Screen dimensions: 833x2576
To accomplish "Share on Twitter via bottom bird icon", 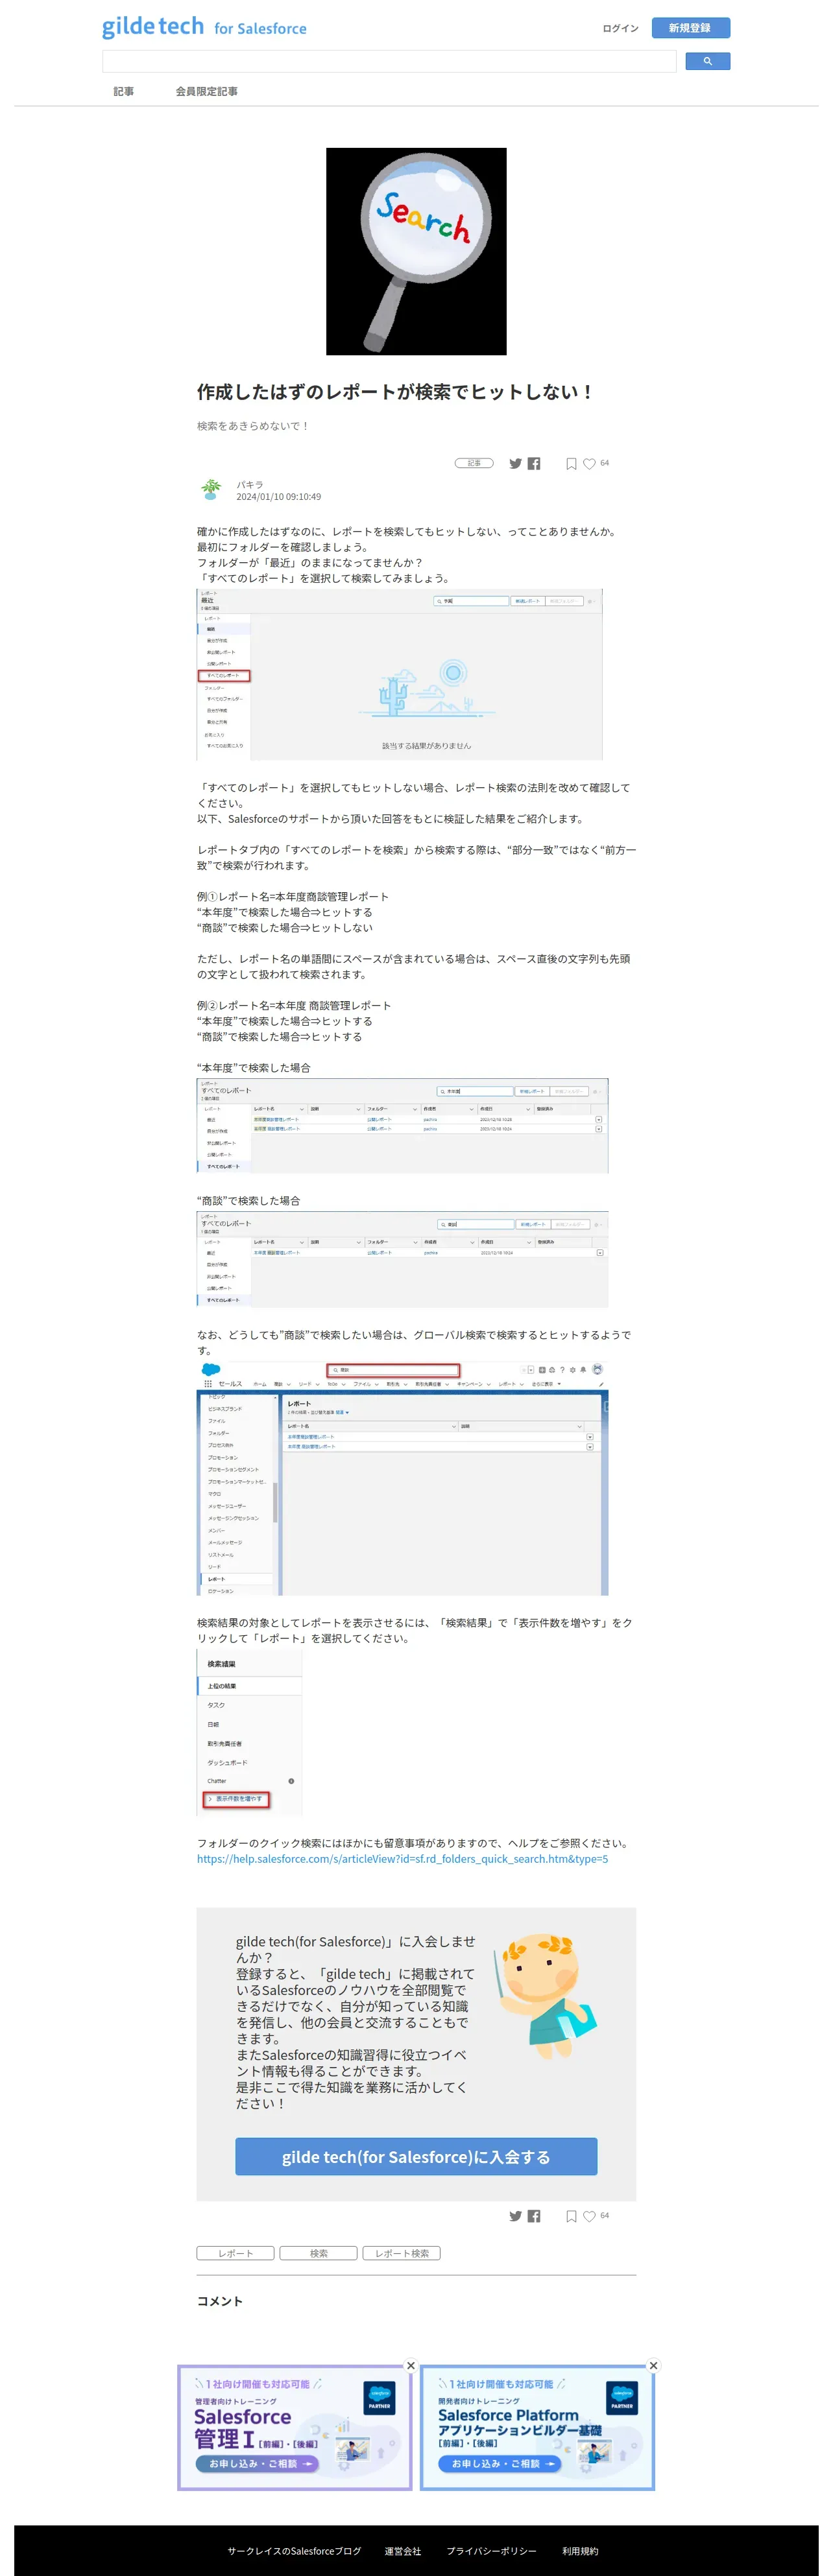I will pos(516,2216).
